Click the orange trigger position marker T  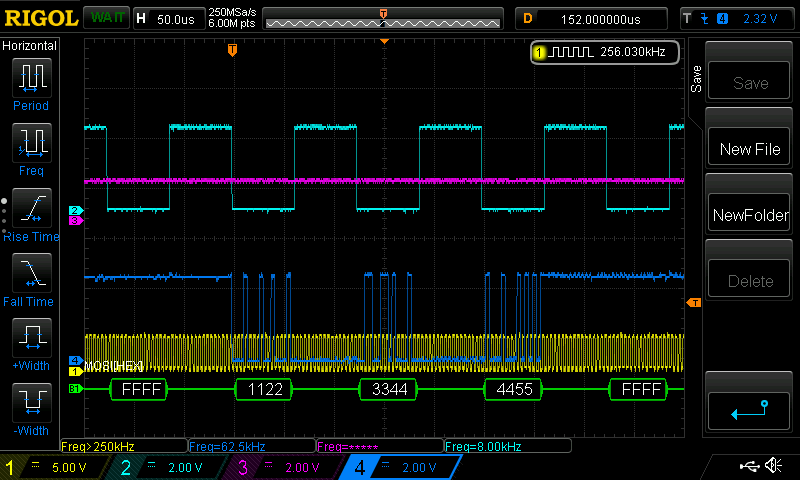[232, 49]
